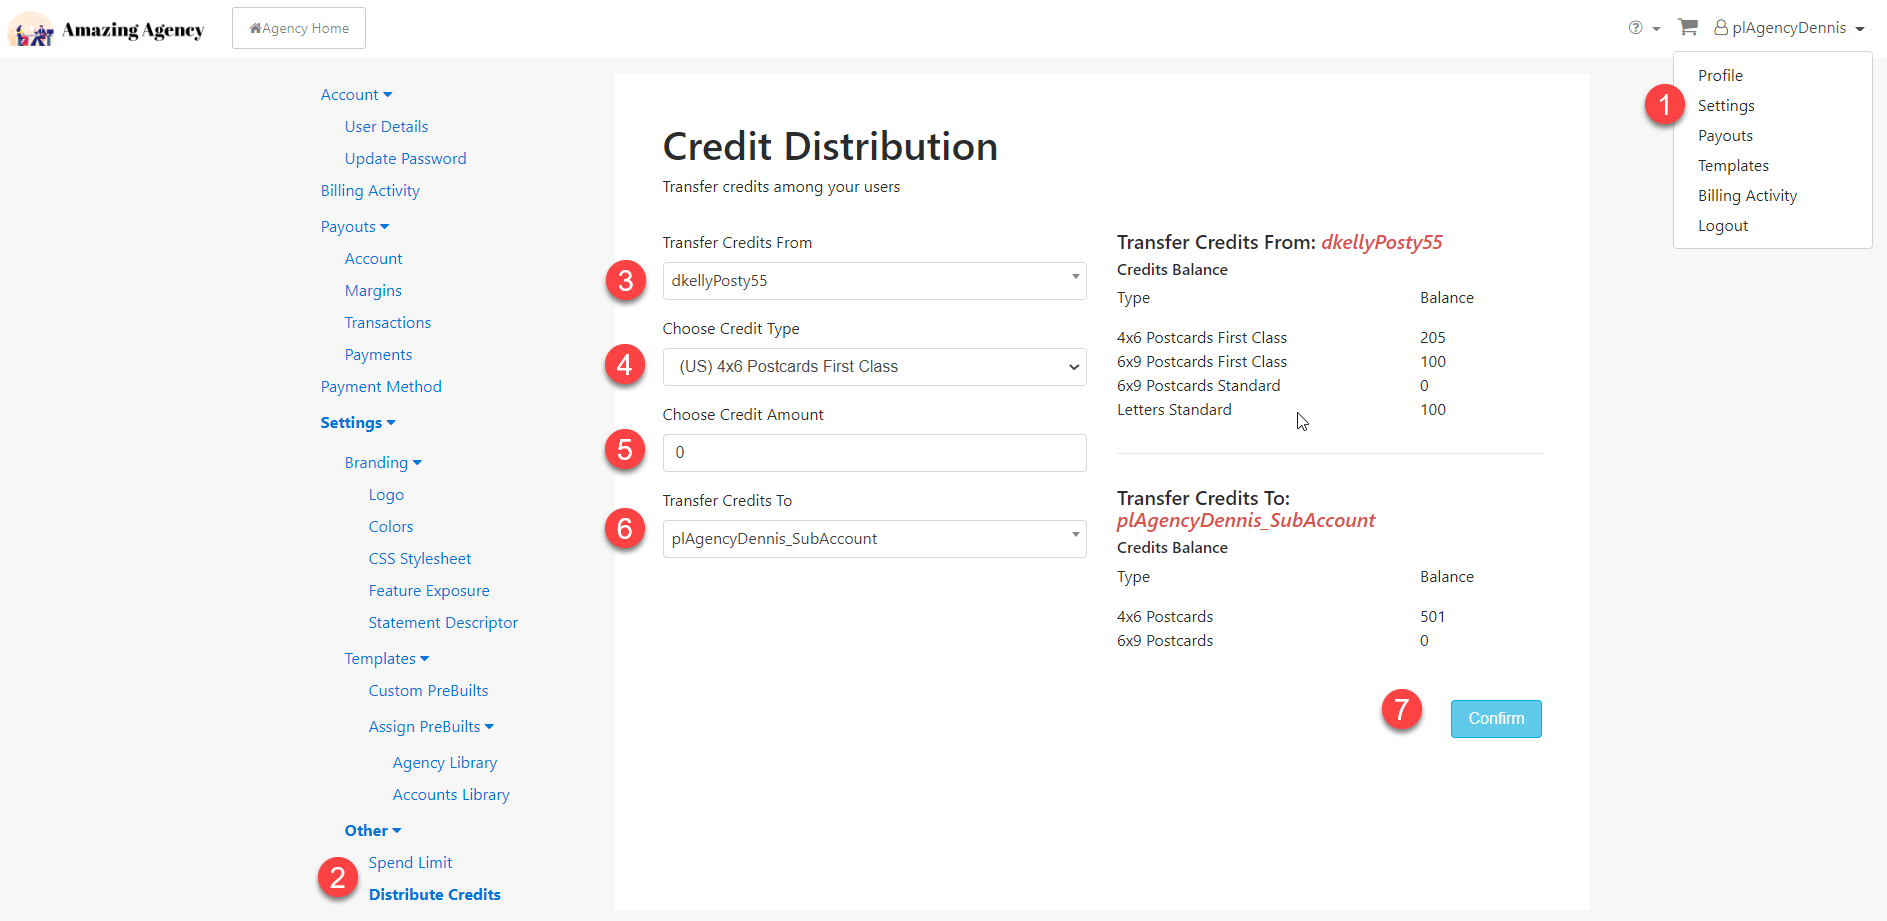Confirm the credit transfer
The image size is (1887, 921).
1496,719
